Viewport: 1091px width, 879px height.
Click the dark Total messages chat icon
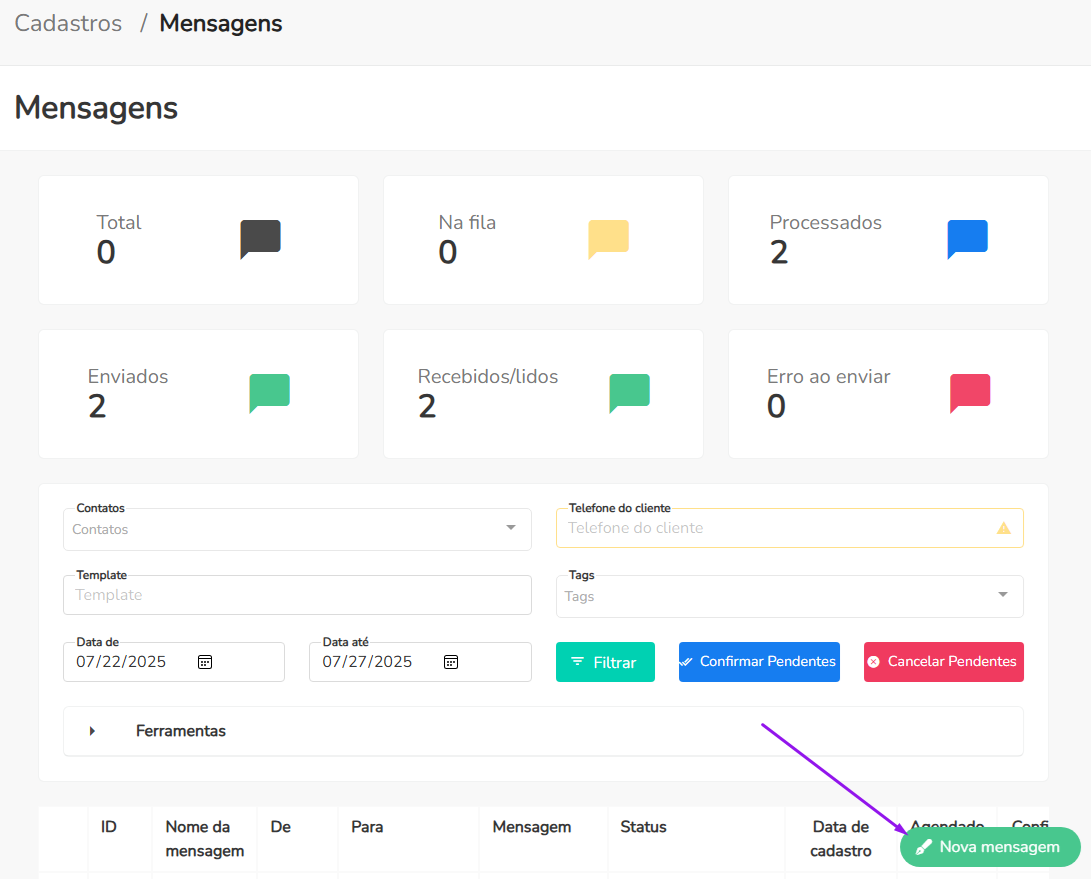(x=260, y=239)
